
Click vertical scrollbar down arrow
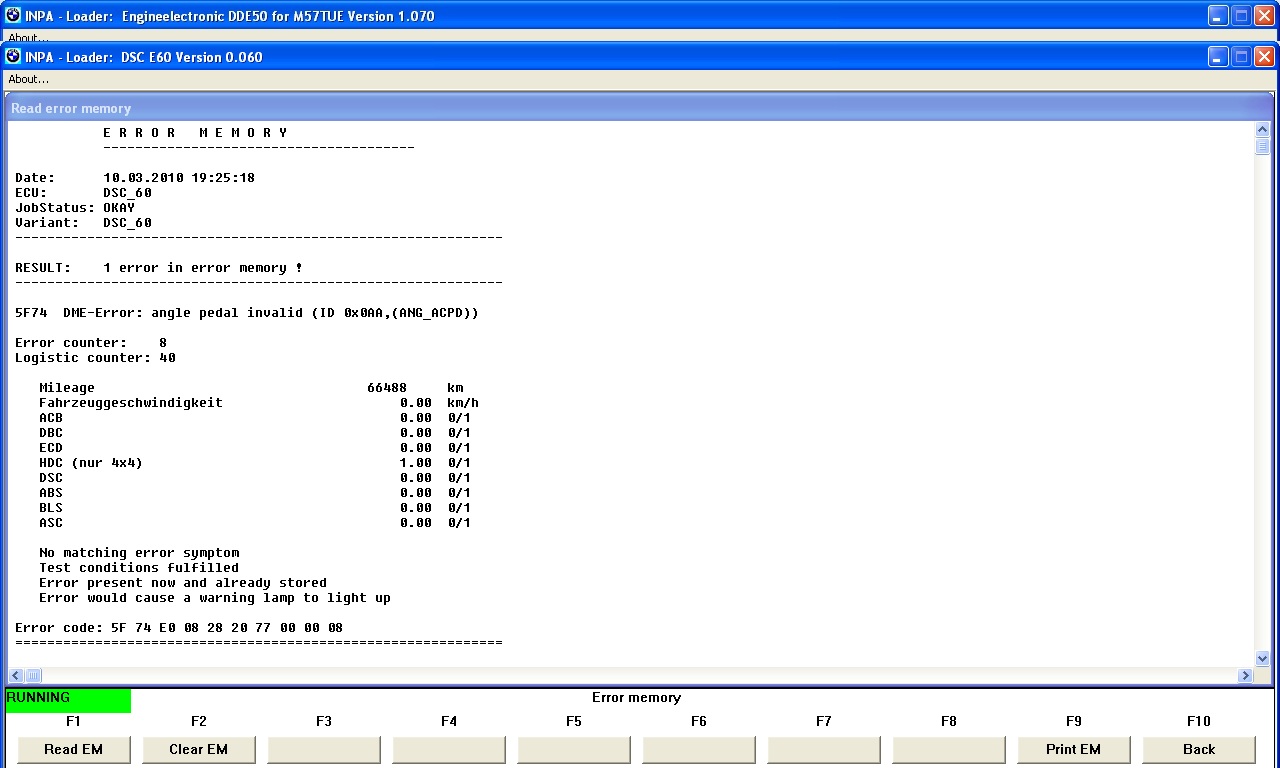pos(1262,658)
